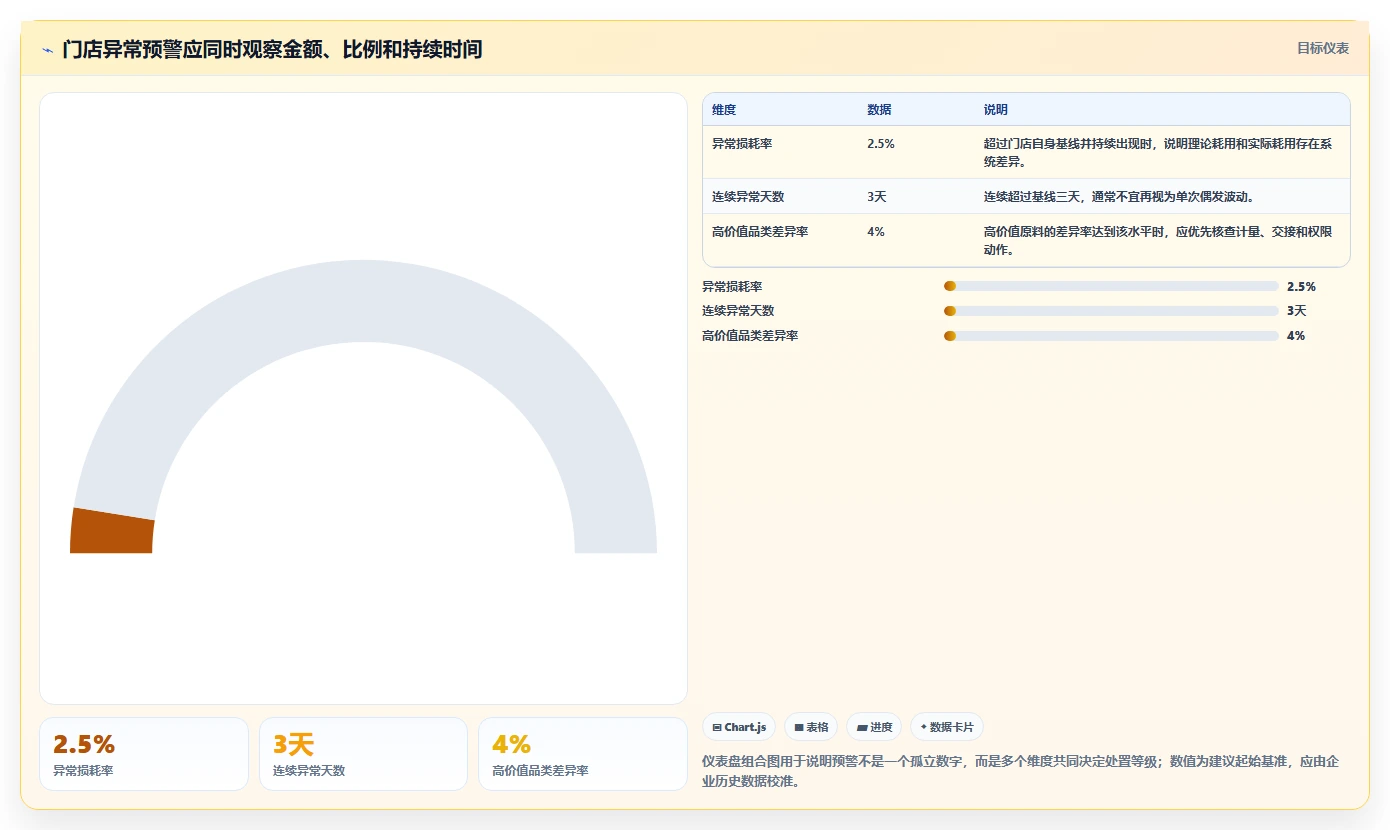This screenshot has height=830, width=1390.
Task: Select the Chart.js tag chip
Action: click(x=739, y=727)
